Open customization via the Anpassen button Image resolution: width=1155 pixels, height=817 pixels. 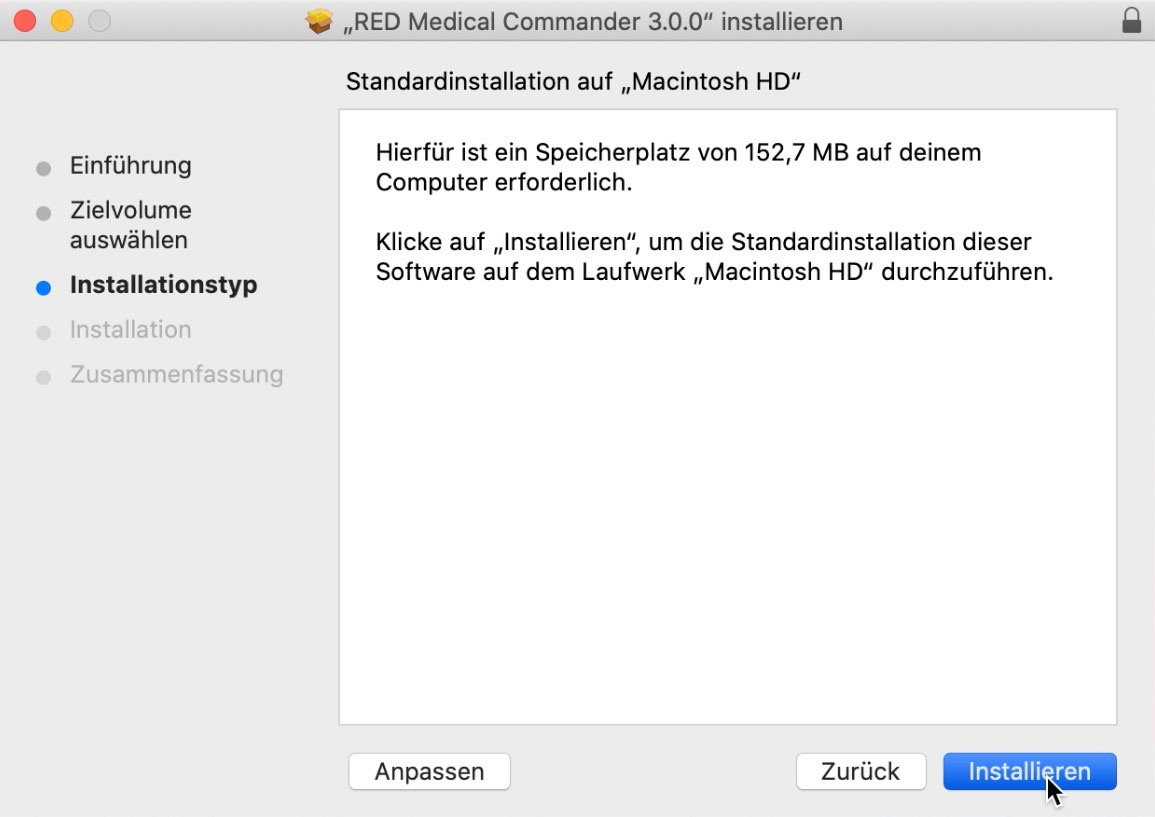(429, 771)
